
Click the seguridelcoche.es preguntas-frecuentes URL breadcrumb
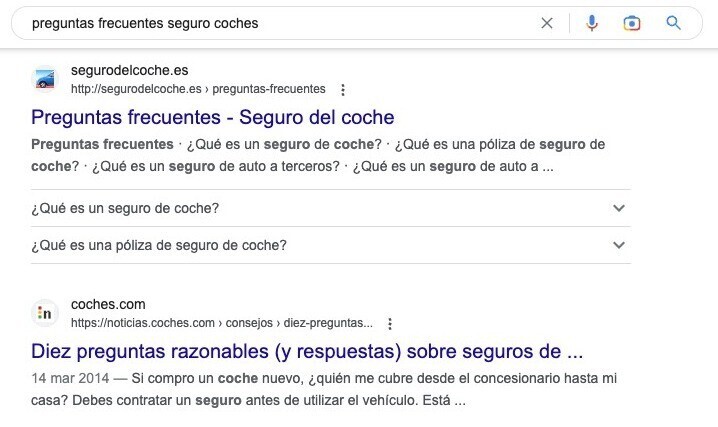pyautogui.click(x=198, y=89)
